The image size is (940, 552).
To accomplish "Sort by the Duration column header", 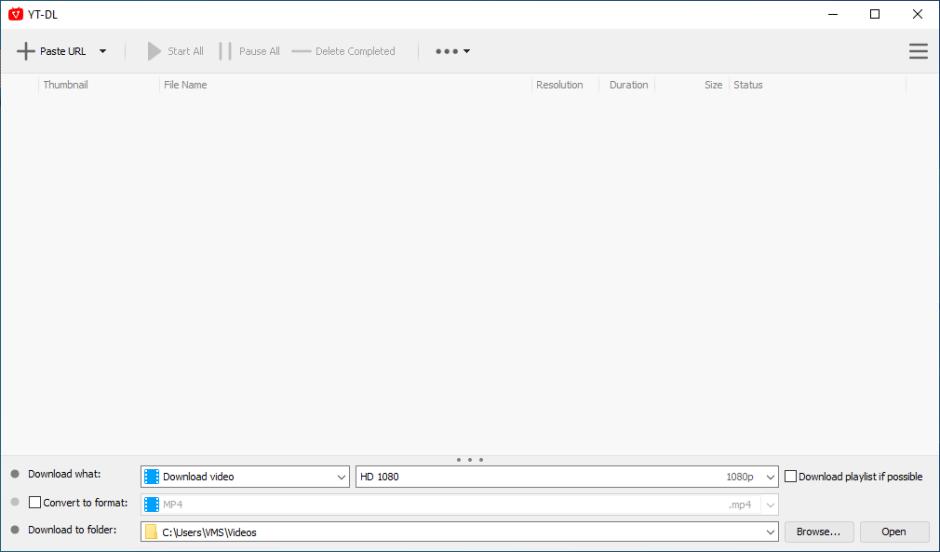I will point(628,85).
